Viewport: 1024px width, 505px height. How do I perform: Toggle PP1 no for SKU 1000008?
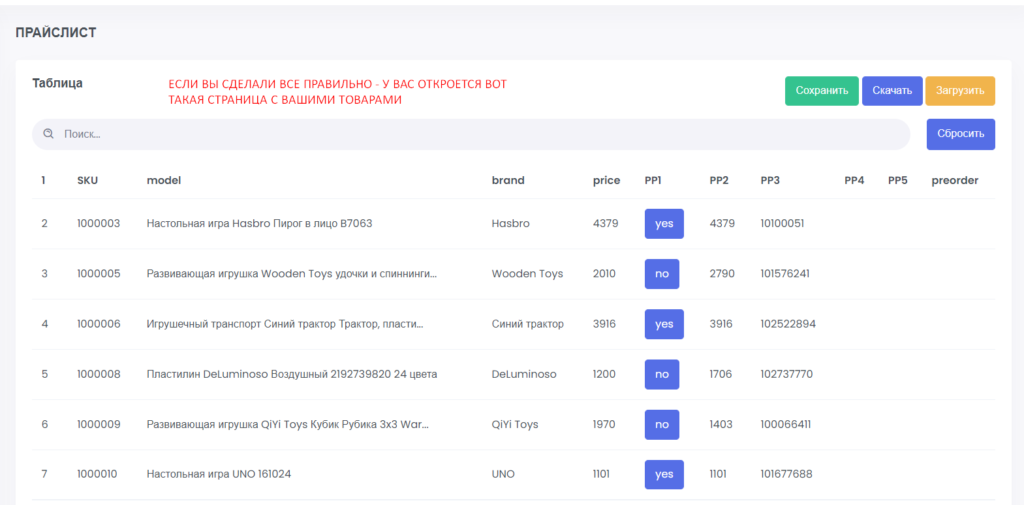pyautogui.click(x=662, y=374)
